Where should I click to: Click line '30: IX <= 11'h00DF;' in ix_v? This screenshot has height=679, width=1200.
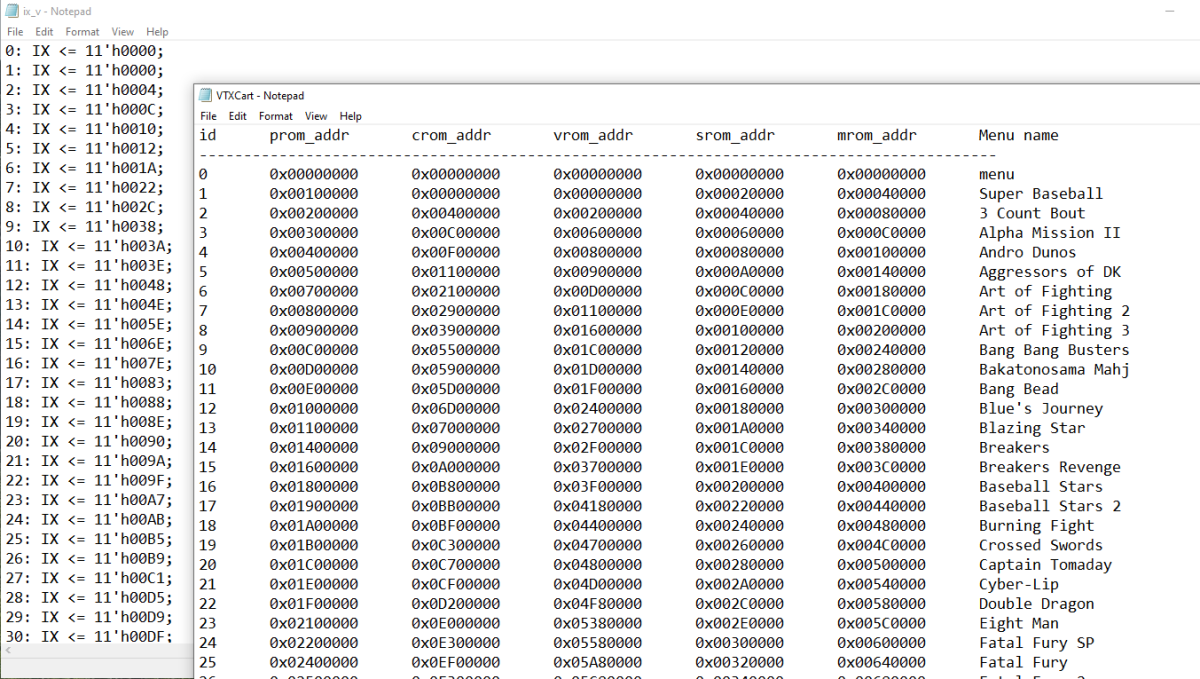tap(89, 637)
